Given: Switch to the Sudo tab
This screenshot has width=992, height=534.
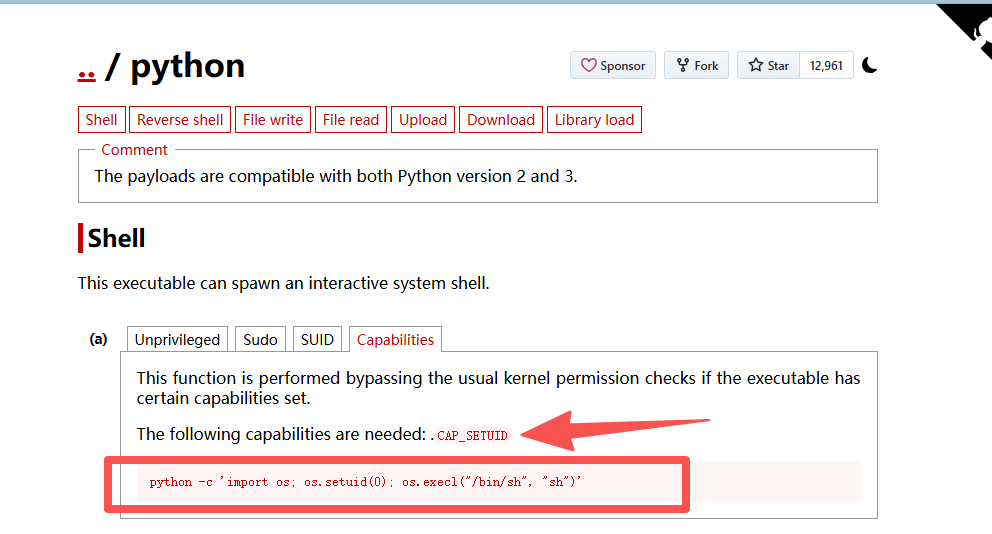Looking at the screenshot, I should [x=260, y=339].
